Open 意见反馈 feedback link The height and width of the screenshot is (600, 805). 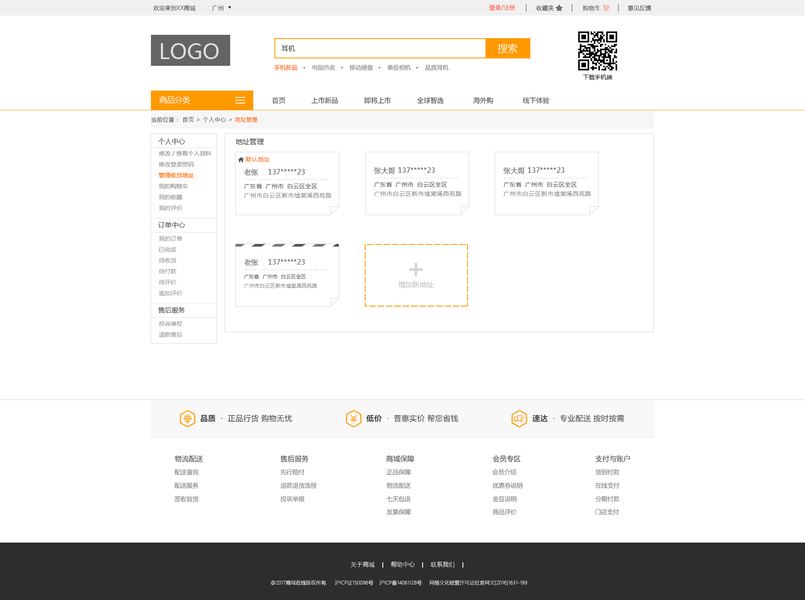[639, 8]
